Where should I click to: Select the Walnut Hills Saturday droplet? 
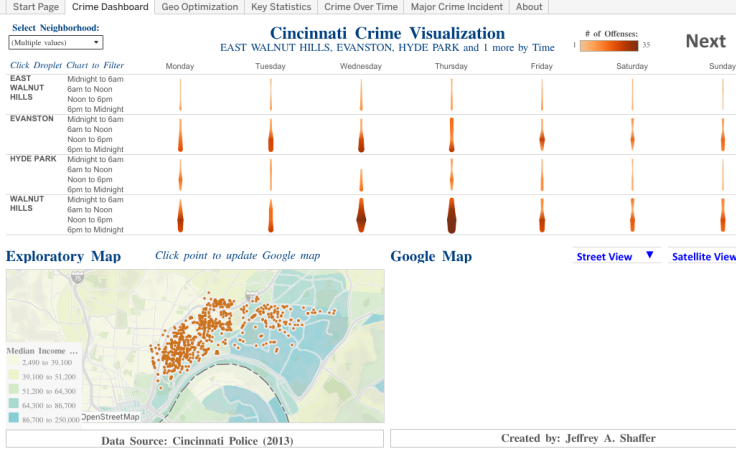click(x=633, y=214)
